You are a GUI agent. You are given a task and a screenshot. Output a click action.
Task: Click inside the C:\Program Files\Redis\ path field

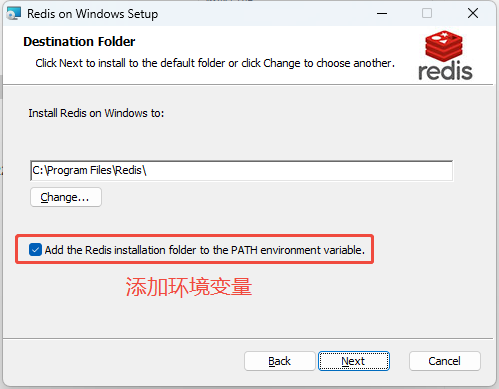[242, 171]
